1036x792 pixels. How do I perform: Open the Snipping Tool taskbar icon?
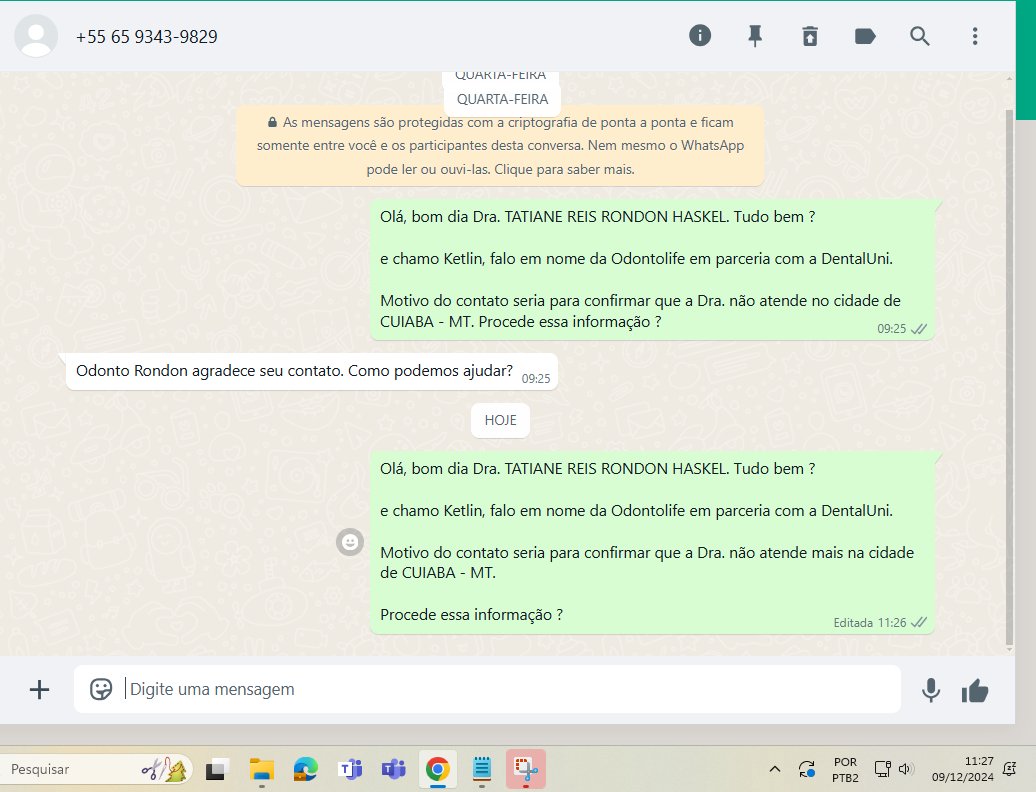(x=526, y=770)
